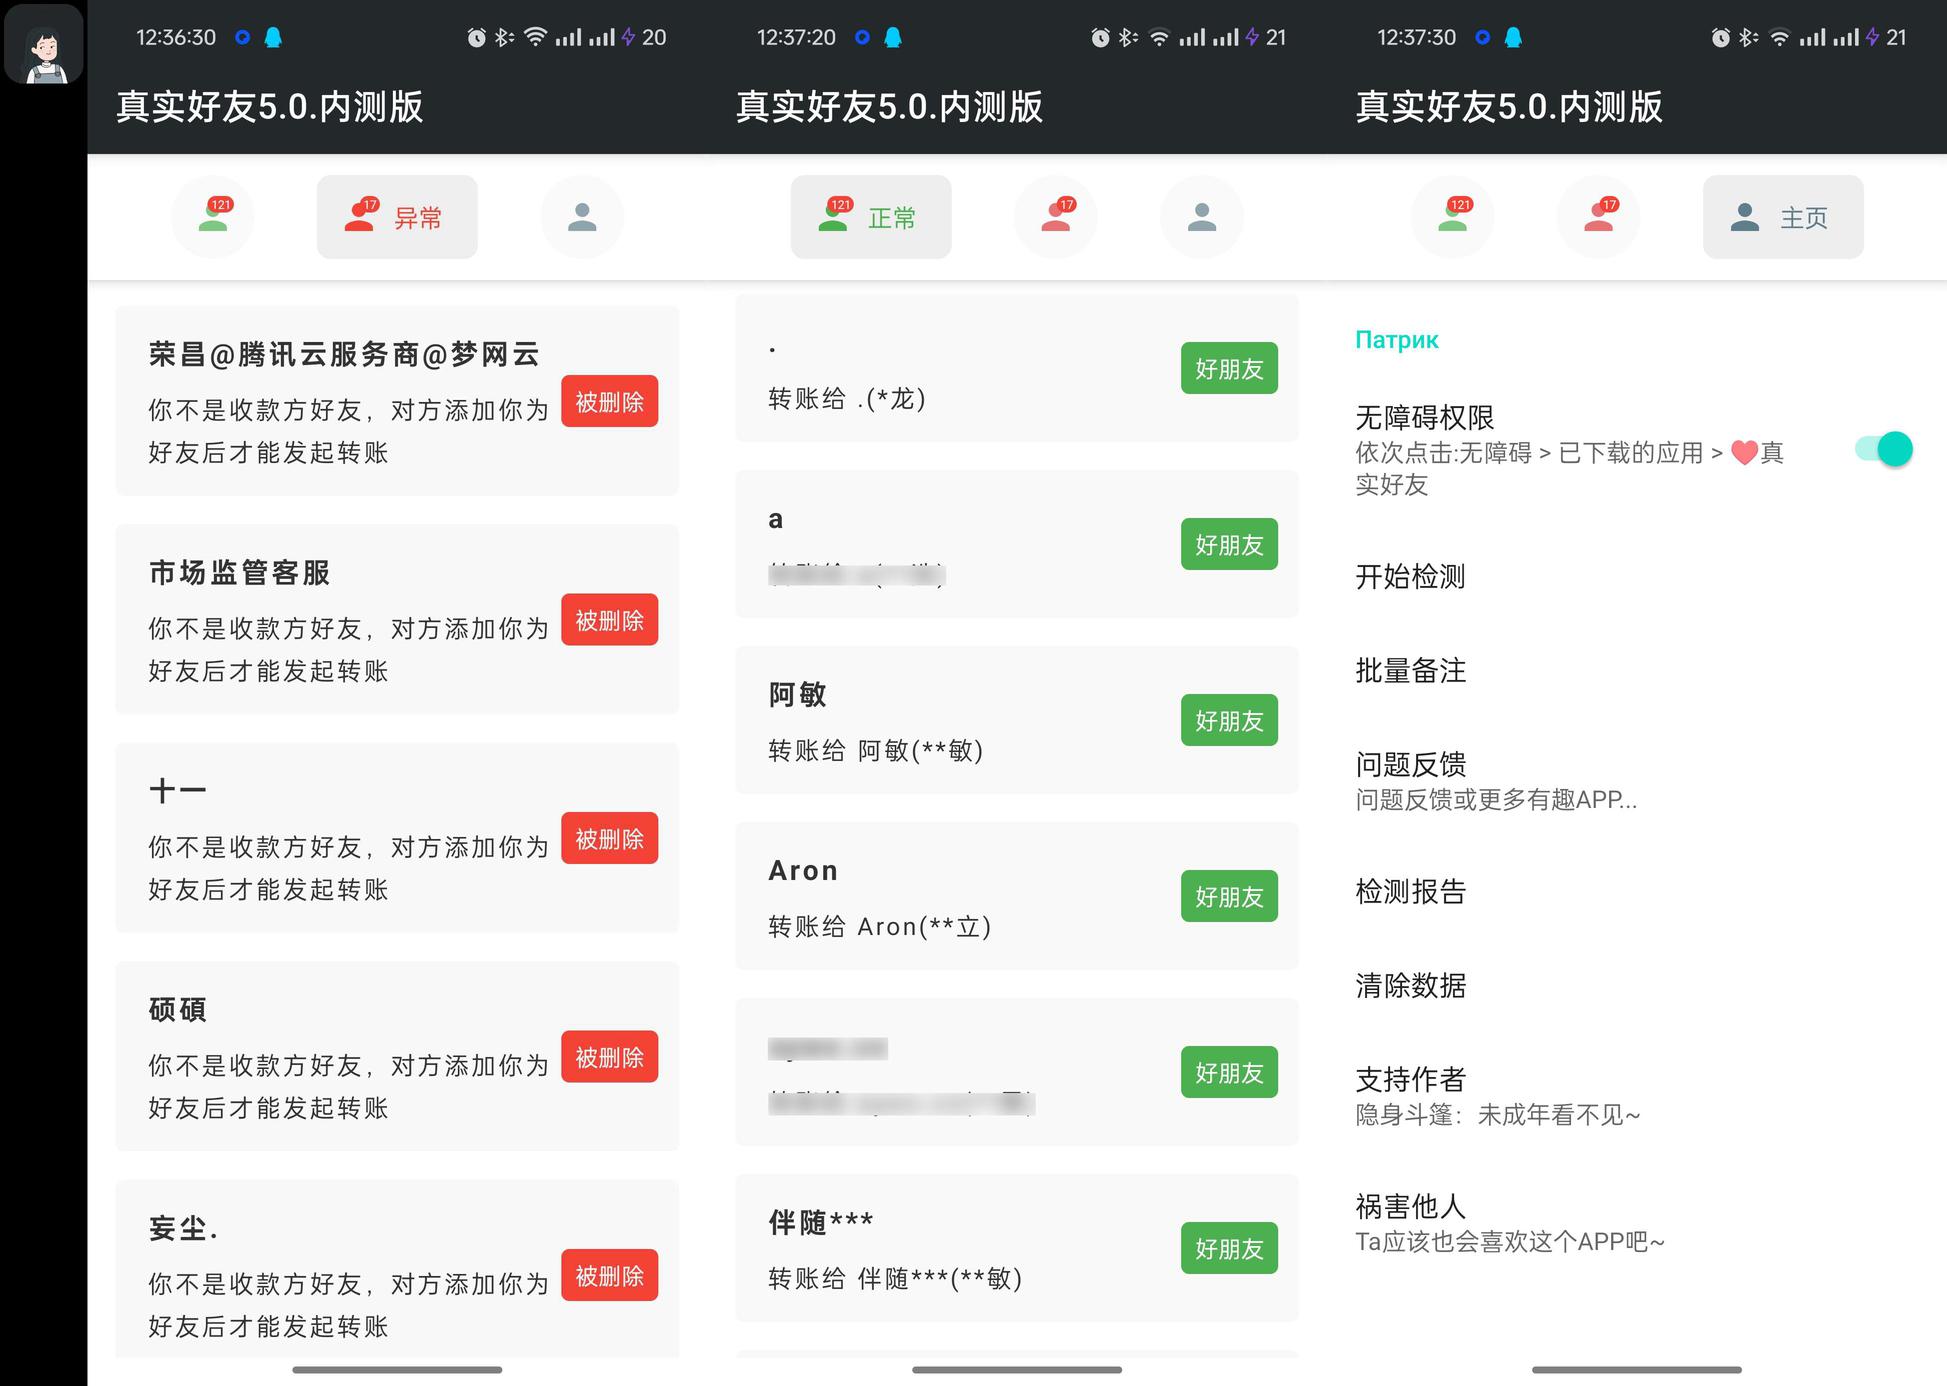This screenshot has width=1947, height=1386.
Task: Select the 正常 tab
Action: coord(870,217)
